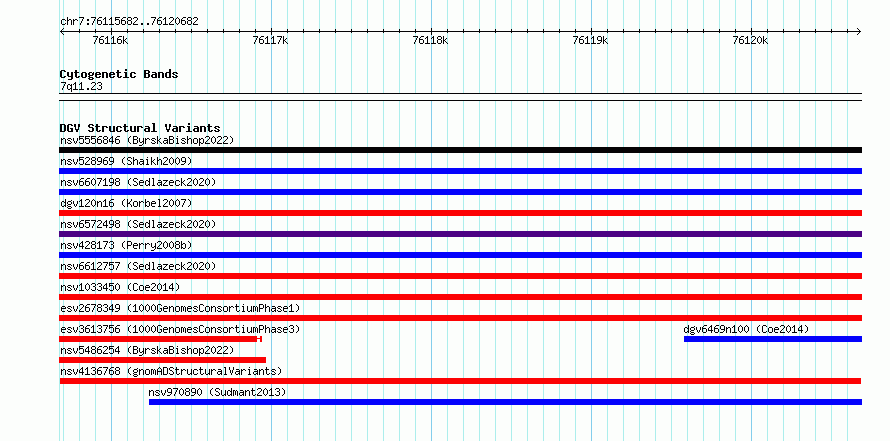The width and height of the screenshot is (890, 441).
Task: Open nsv970890 (Sudmant2013) variant label
Action: [x=217, y=392]
